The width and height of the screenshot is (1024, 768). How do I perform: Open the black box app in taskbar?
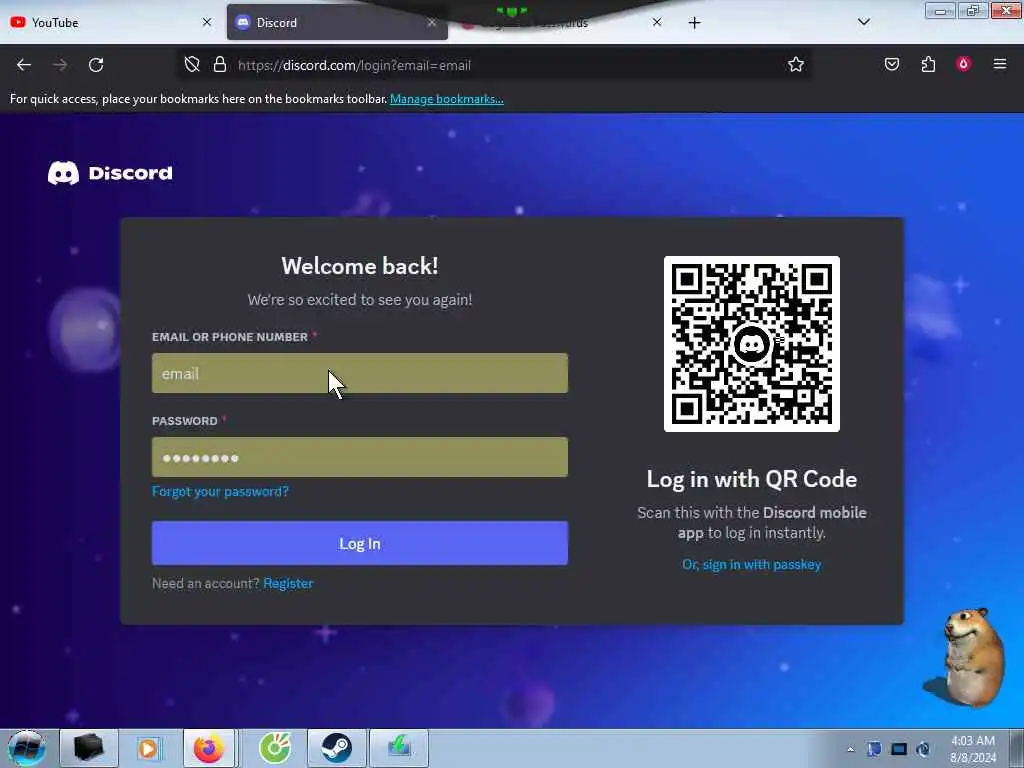89,748
